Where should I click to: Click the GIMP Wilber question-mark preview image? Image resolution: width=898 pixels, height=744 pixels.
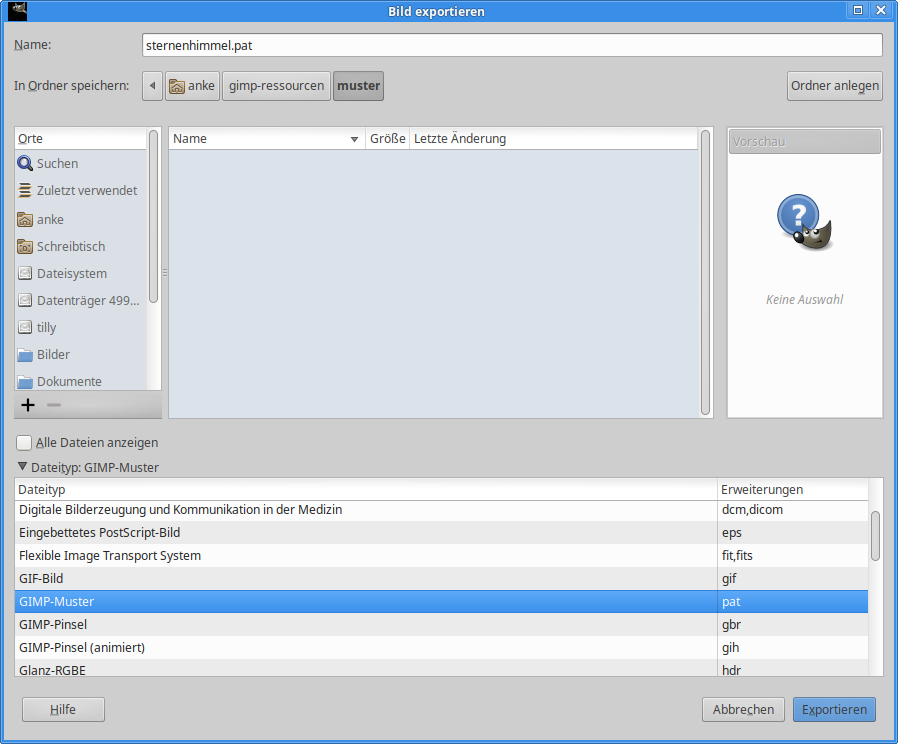805,222
